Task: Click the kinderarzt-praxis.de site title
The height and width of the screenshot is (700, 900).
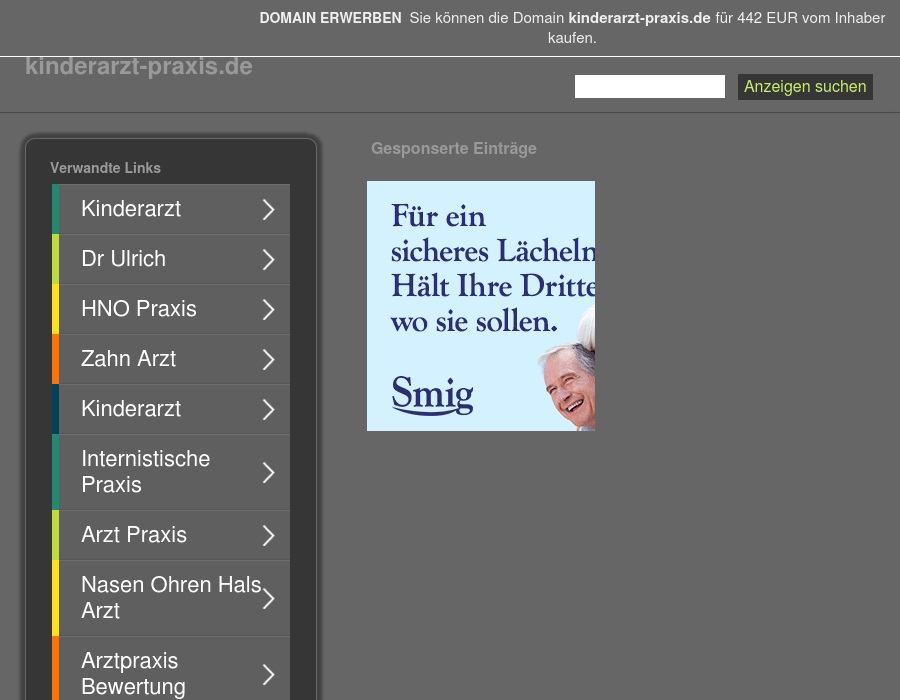Action: click(x=138, y=67)
